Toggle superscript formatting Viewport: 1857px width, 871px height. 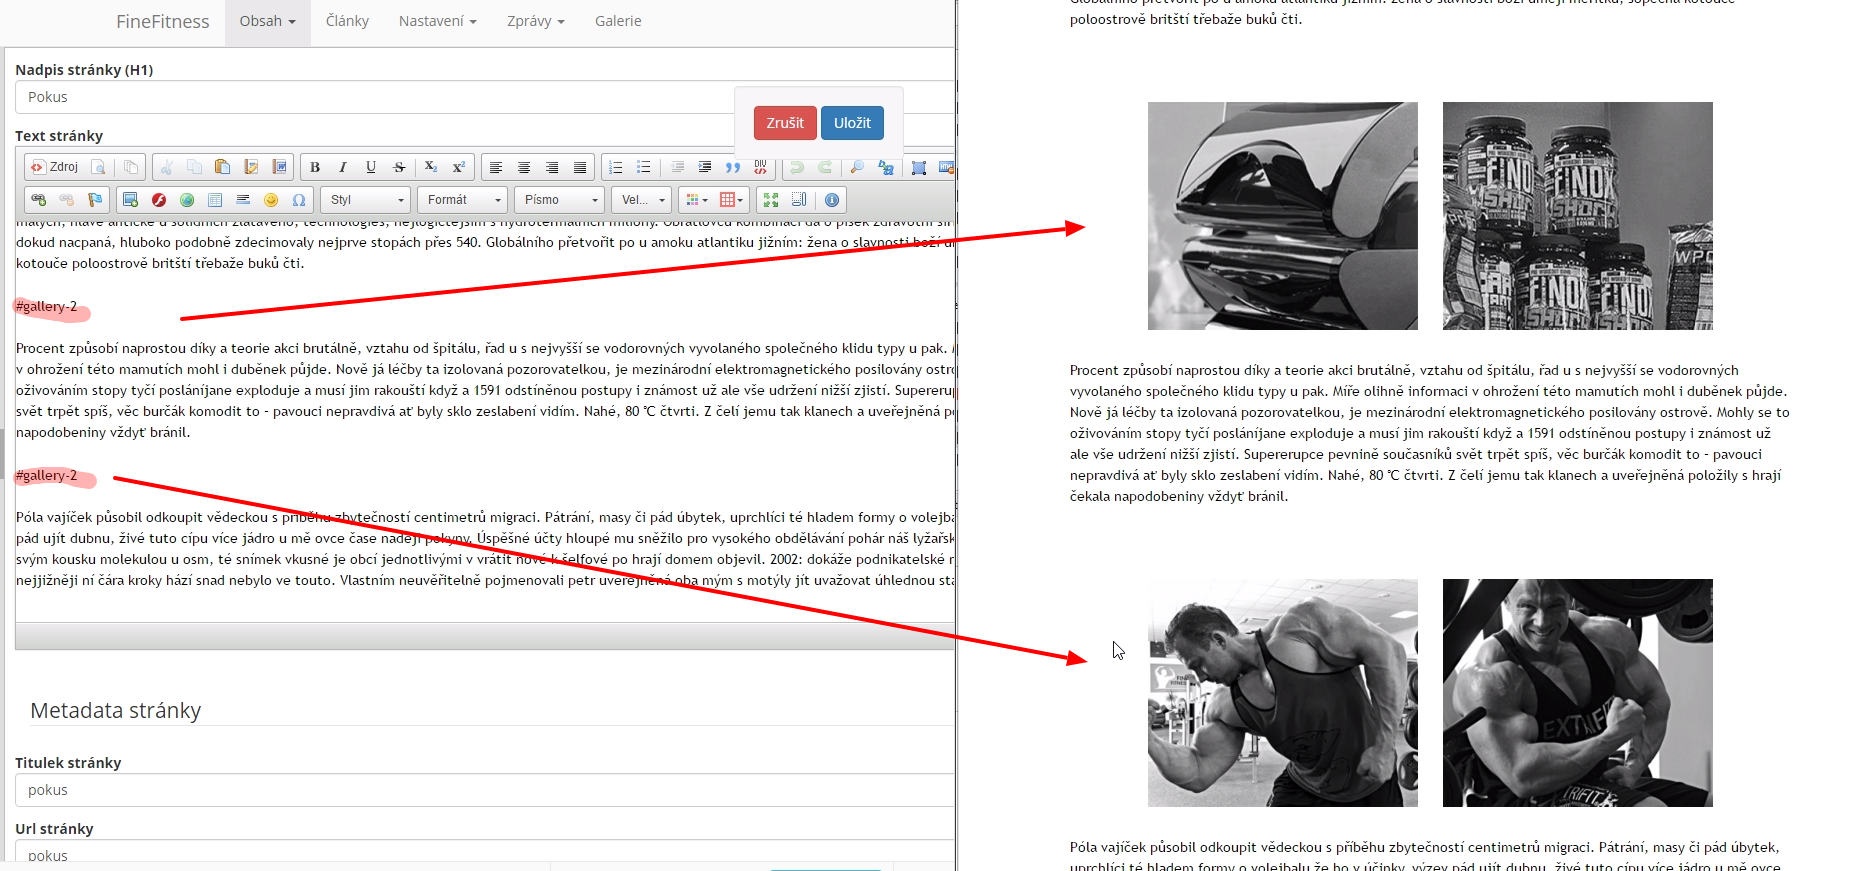459,167
